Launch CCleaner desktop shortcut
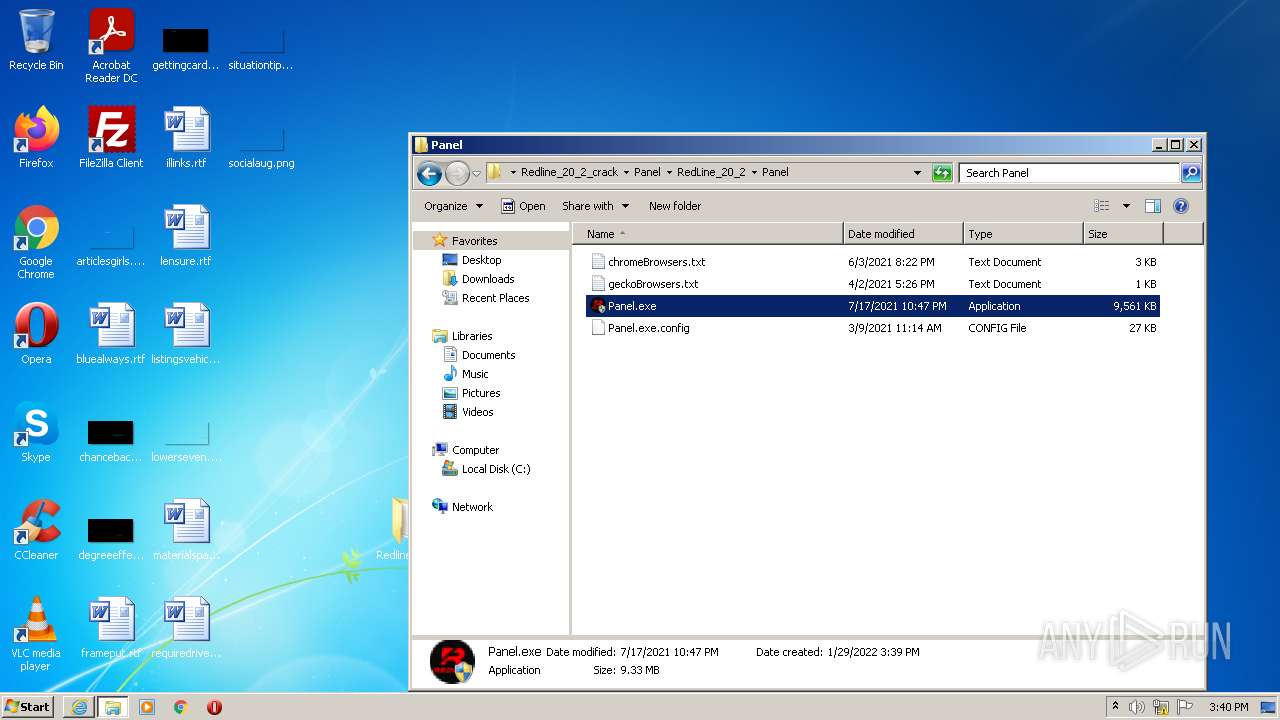 pos(36,529)
